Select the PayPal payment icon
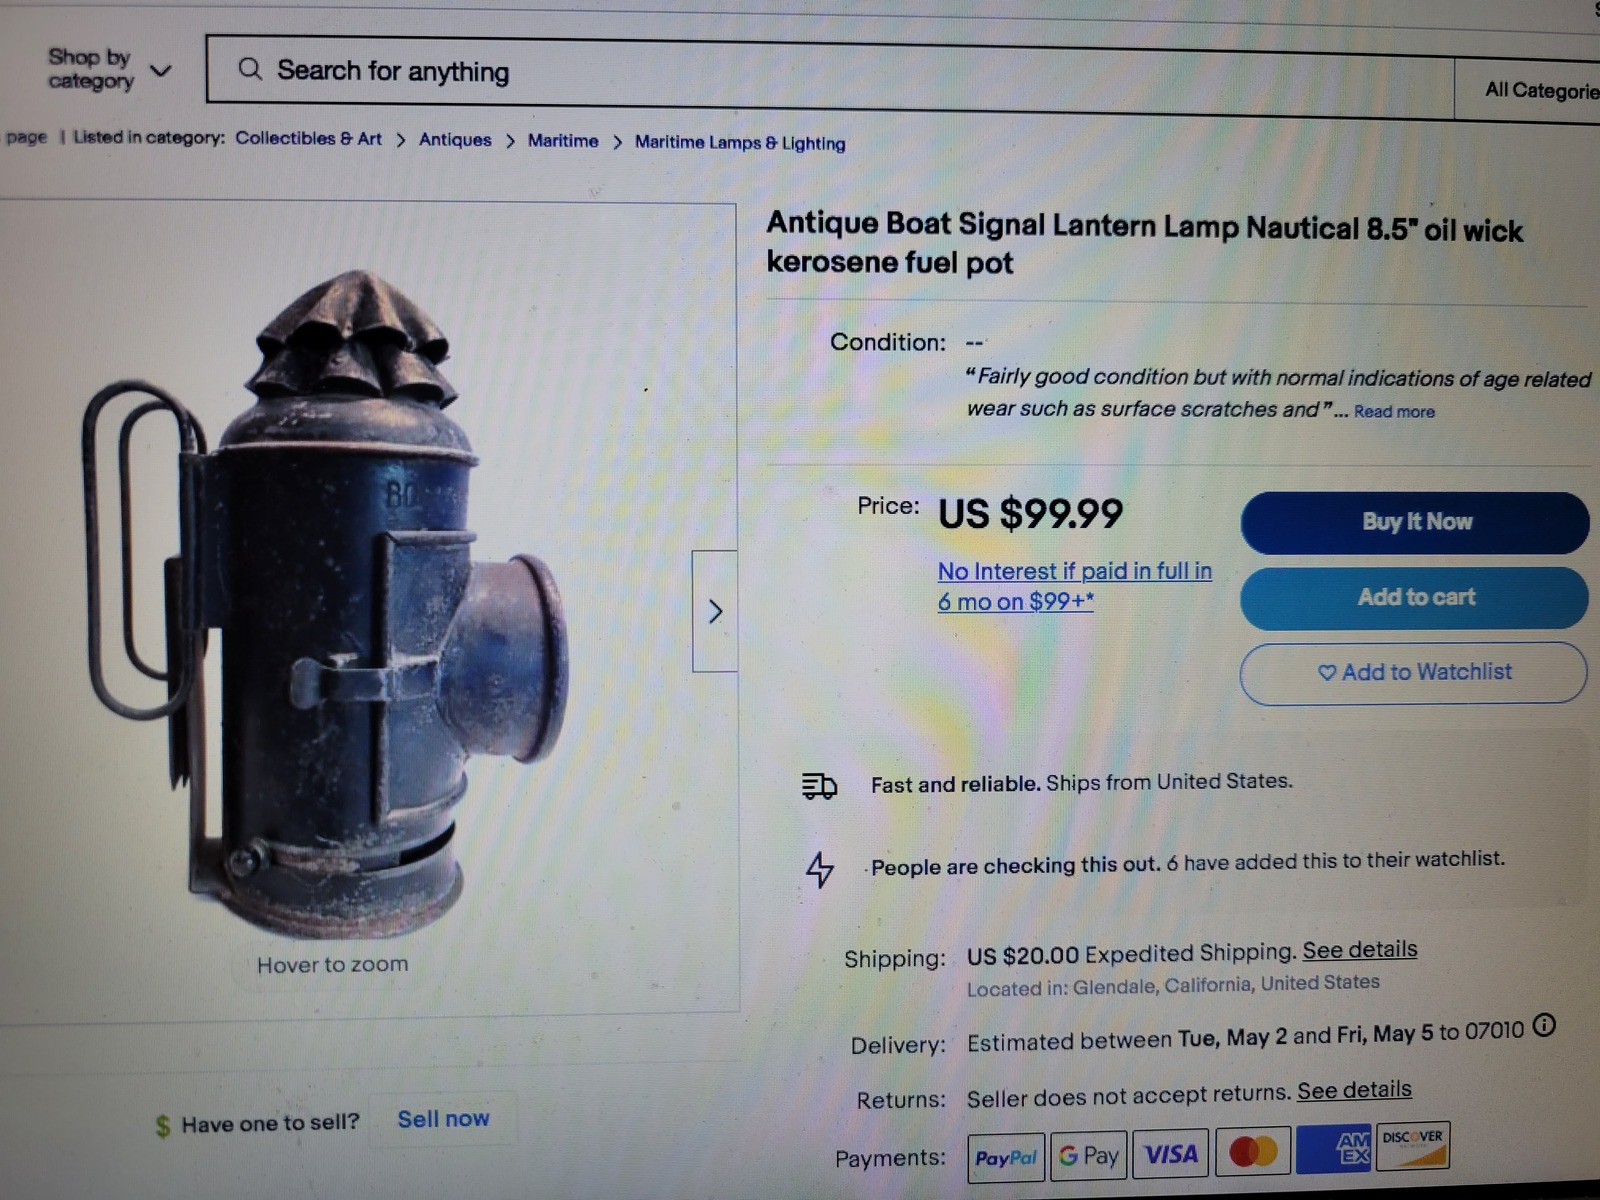1600x1200 pixels. tap(1006, 1158)
